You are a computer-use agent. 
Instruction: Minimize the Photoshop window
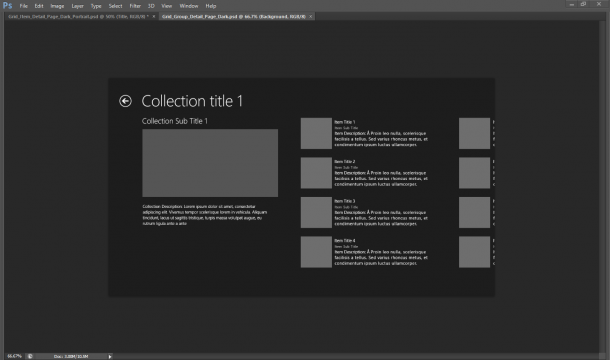click(x=571, y=4)
